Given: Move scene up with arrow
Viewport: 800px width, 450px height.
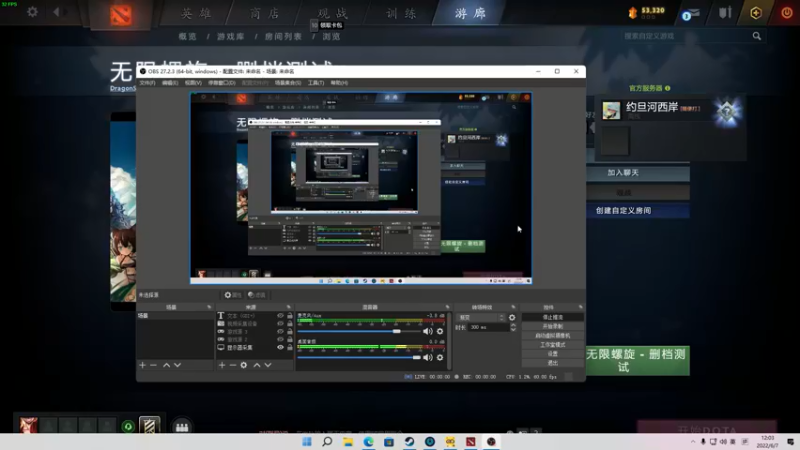Looking at the screenshot, I should (166, 365).
